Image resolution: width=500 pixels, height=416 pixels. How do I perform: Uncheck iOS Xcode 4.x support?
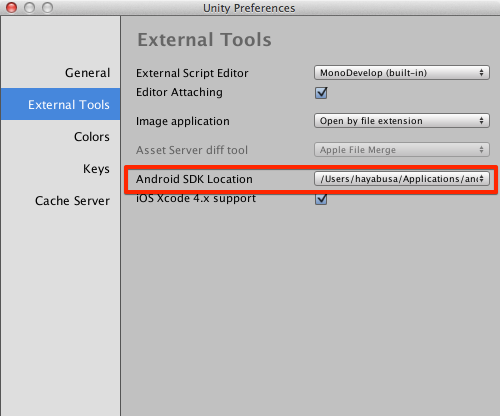point(321,199)
